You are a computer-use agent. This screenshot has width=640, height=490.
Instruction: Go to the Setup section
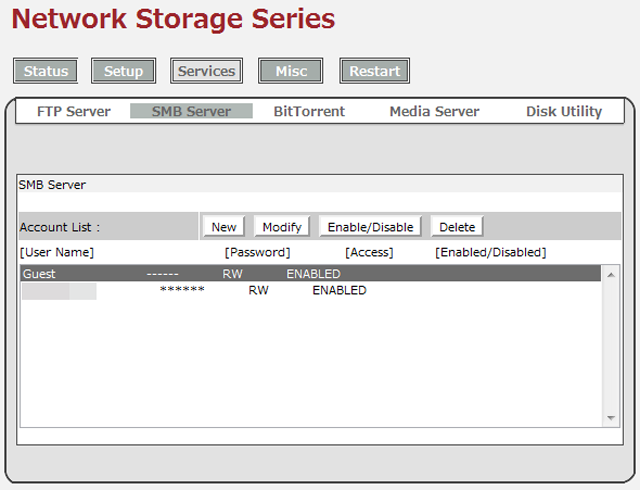click(x=124, y=71)
